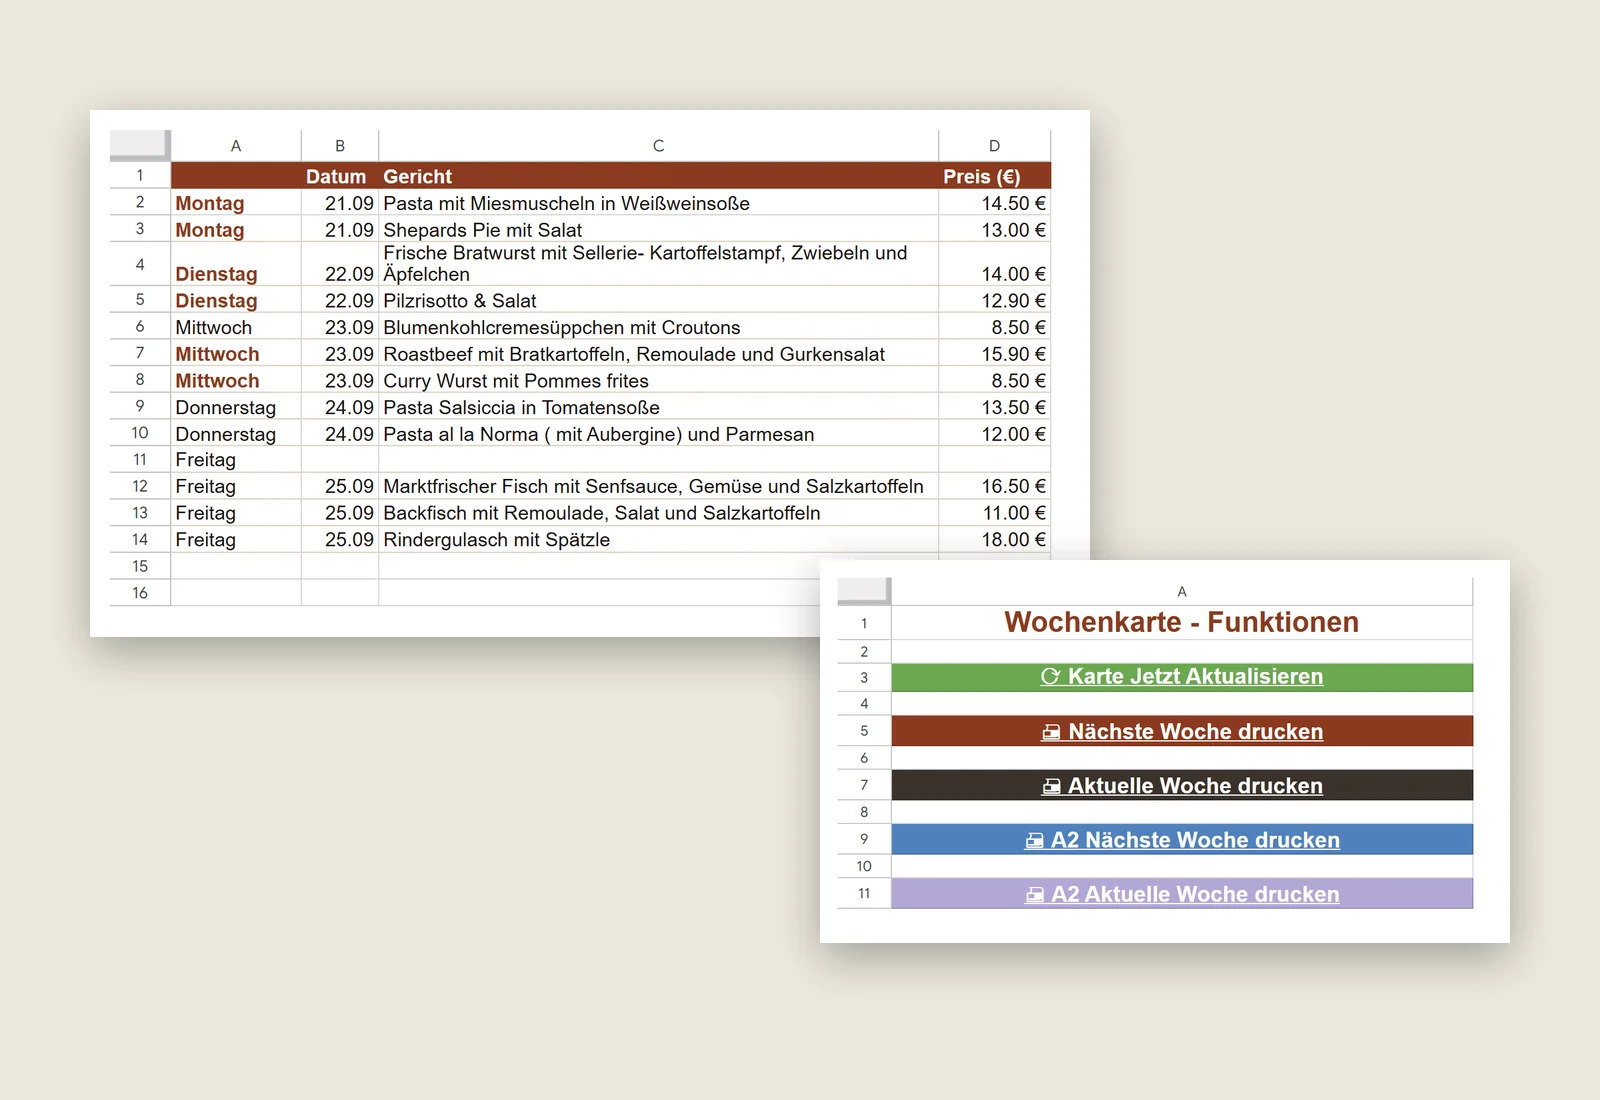Viewport: 1600px width, 1100px height.
Task: Select the Pasta Salsiccia in Tomatensoße cell
Action: point(658,408)
